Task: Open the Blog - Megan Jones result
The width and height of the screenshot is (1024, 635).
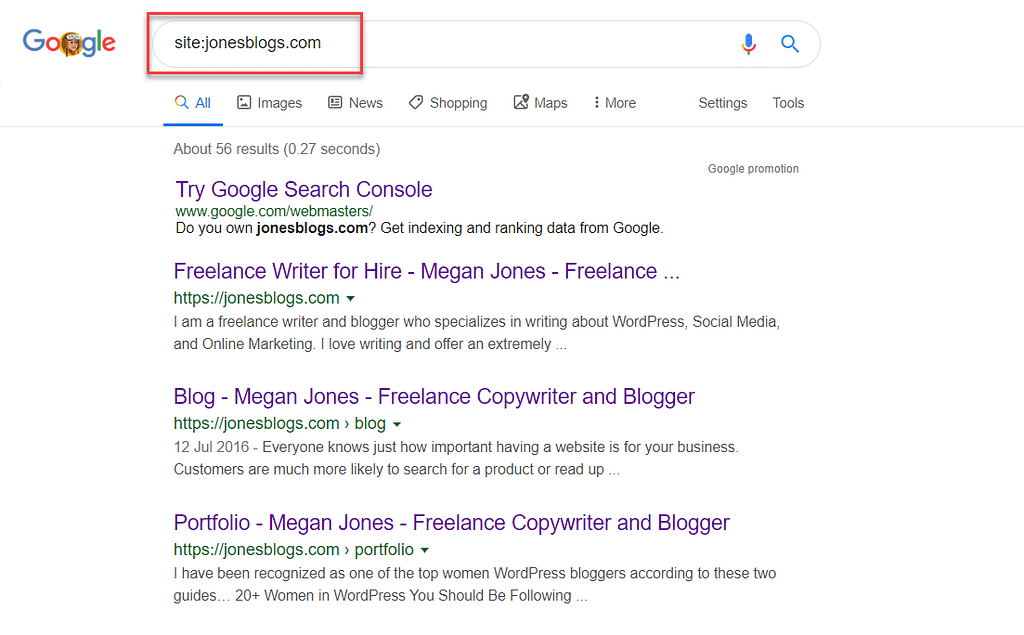Action: click(x=434, y=397)
